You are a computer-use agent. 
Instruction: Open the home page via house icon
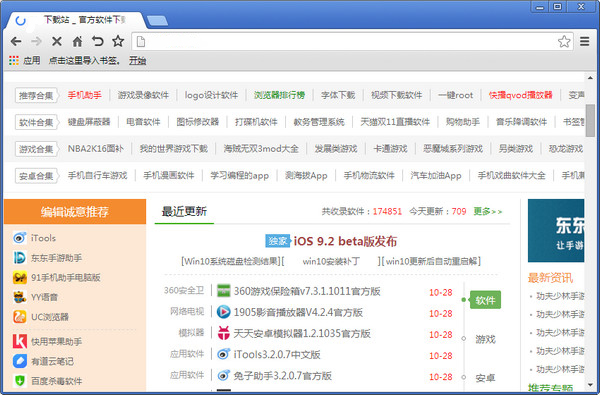(78, 41)
